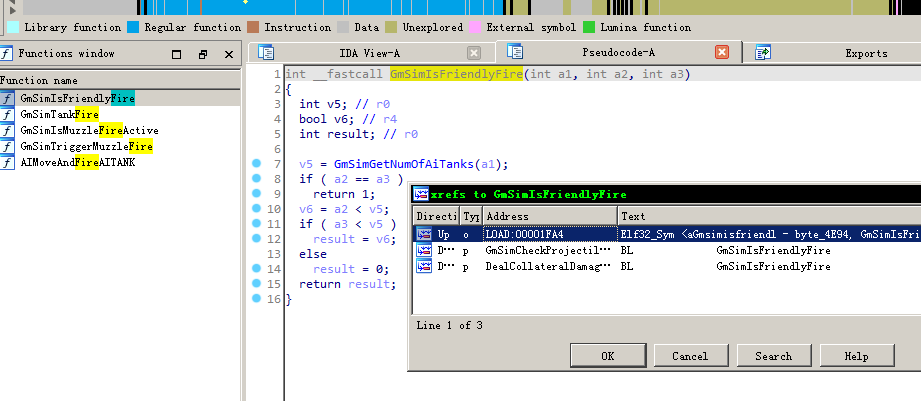The width and height of the screenshot is (921, 401).
Task: Toggle breakpoint dot on line 14
Action: point(256,268)
